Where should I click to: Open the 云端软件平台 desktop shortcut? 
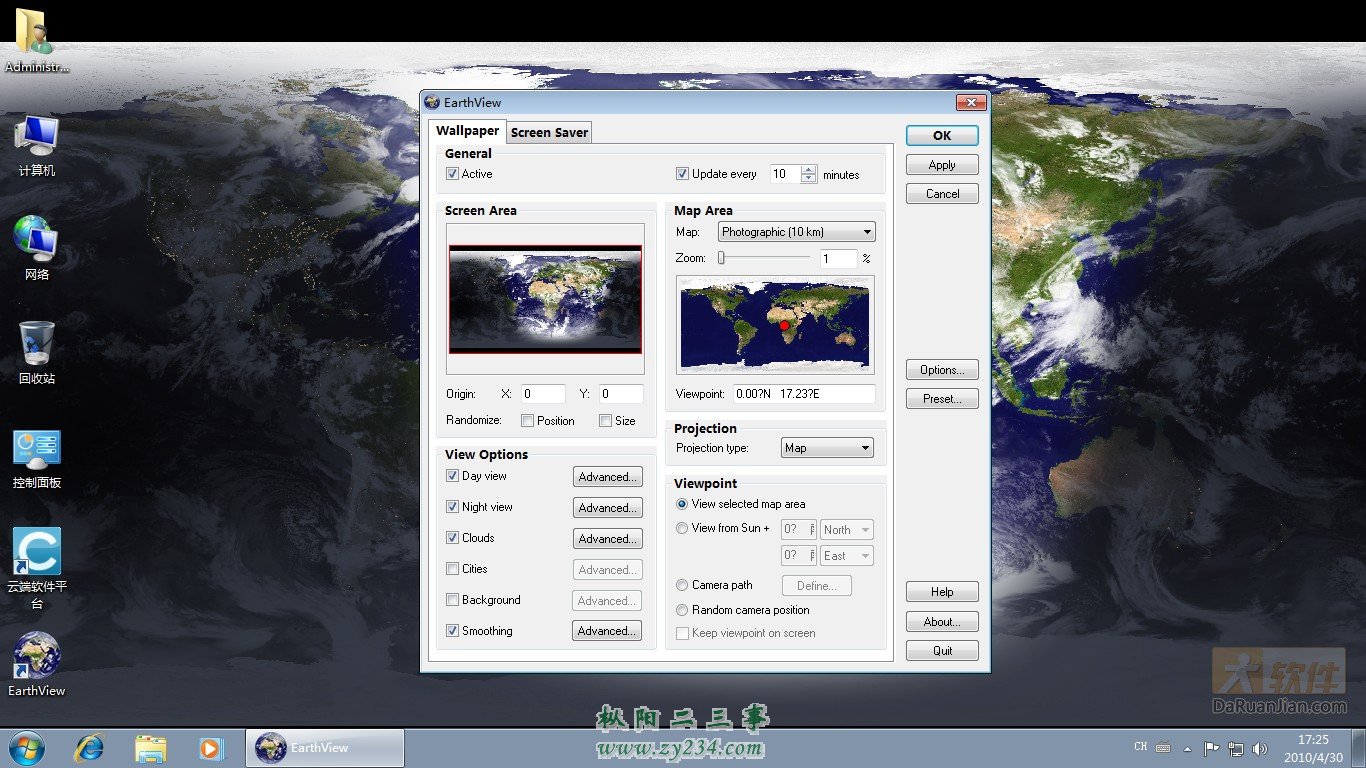click(37, 568)
